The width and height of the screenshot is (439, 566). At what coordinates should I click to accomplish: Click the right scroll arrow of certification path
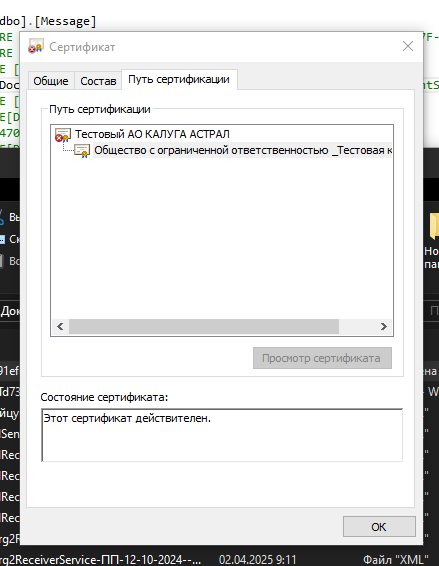[383, 327]
